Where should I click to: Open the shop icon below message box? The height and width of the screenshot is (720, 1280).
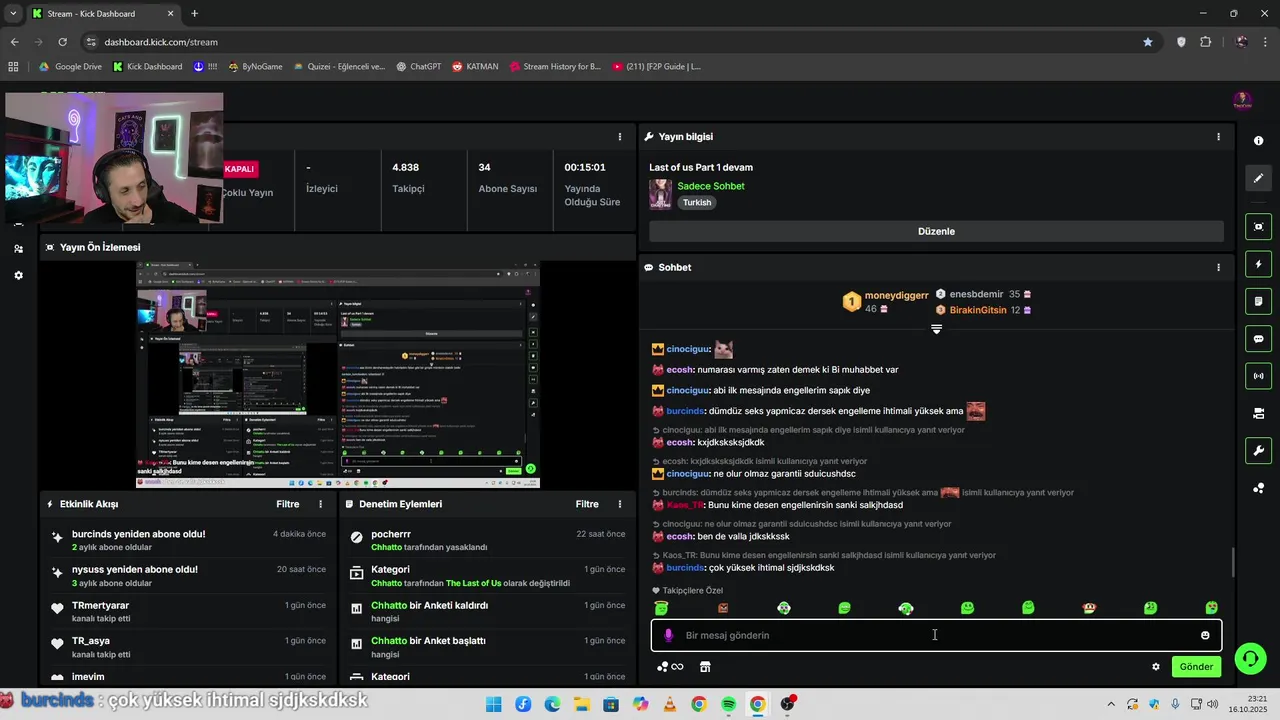click(704, 667)
